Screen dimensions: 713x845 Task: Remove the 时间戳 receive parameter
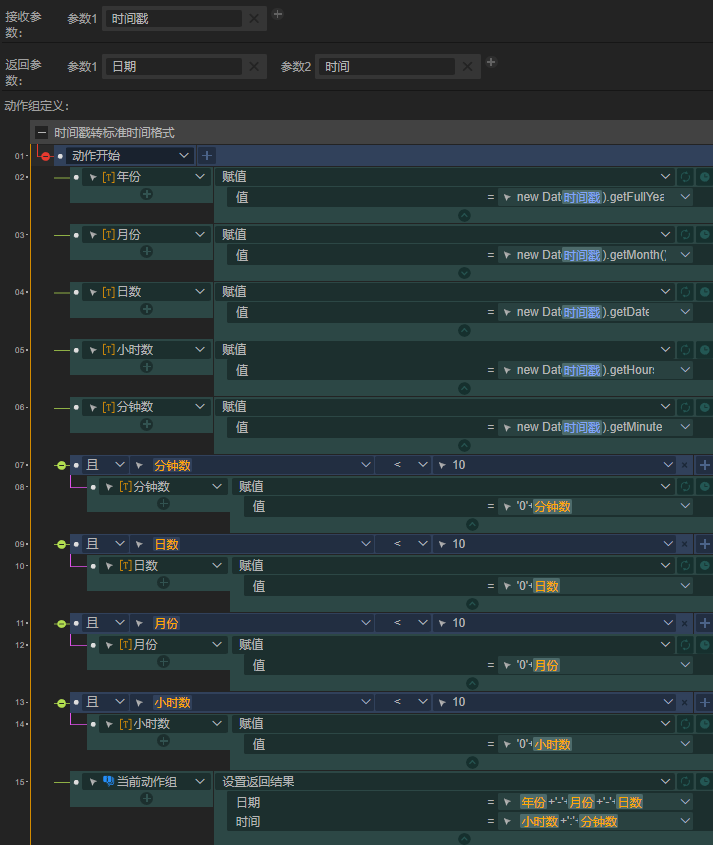254,19
